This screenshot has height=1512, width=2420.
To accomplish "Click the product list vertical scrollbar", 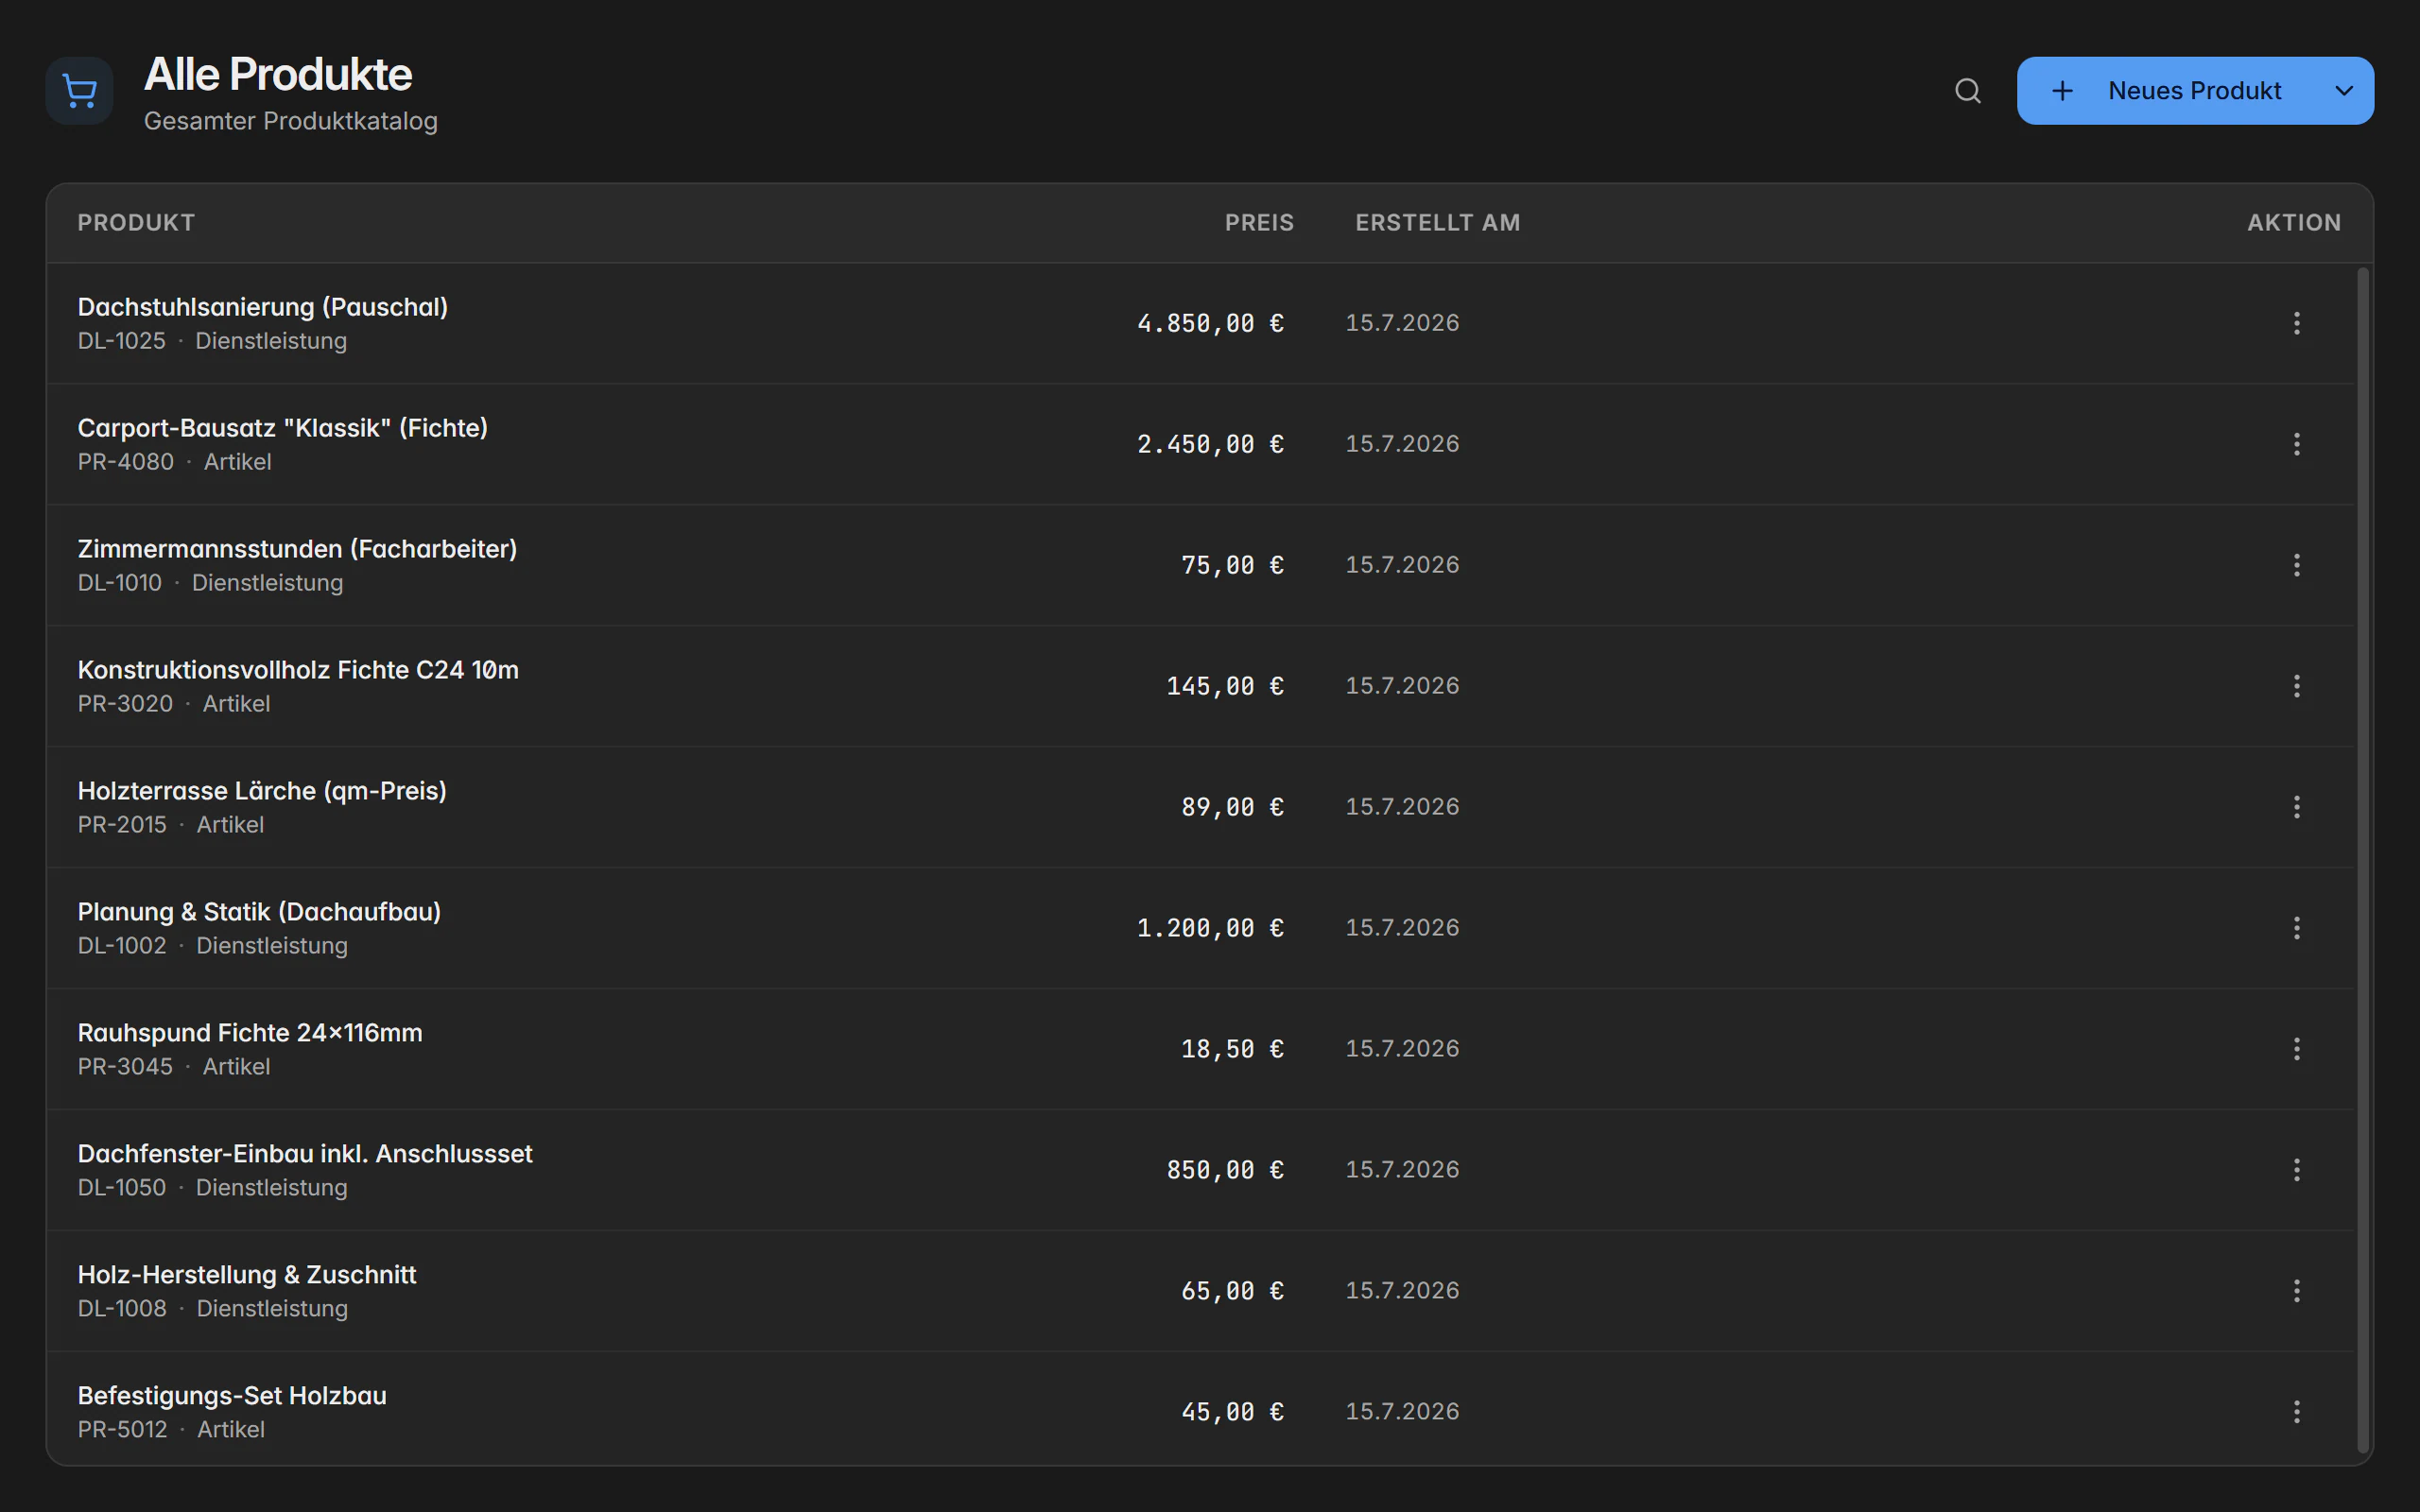I will coord(2363,860).
